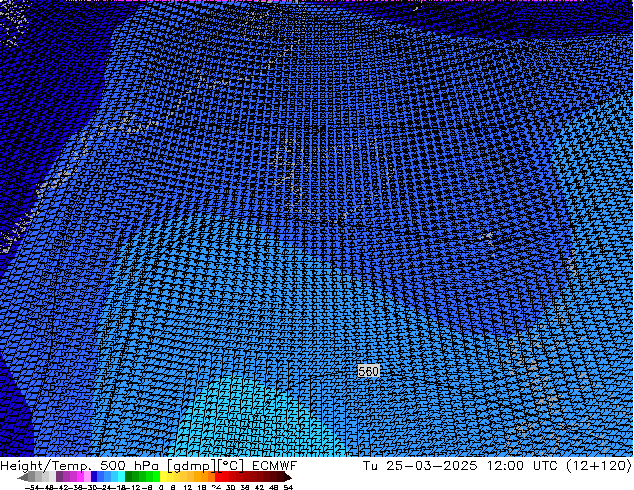Click the '30' legend scale value
The image size is (634, 490).
pyautogui.click(x=230, y=487)
